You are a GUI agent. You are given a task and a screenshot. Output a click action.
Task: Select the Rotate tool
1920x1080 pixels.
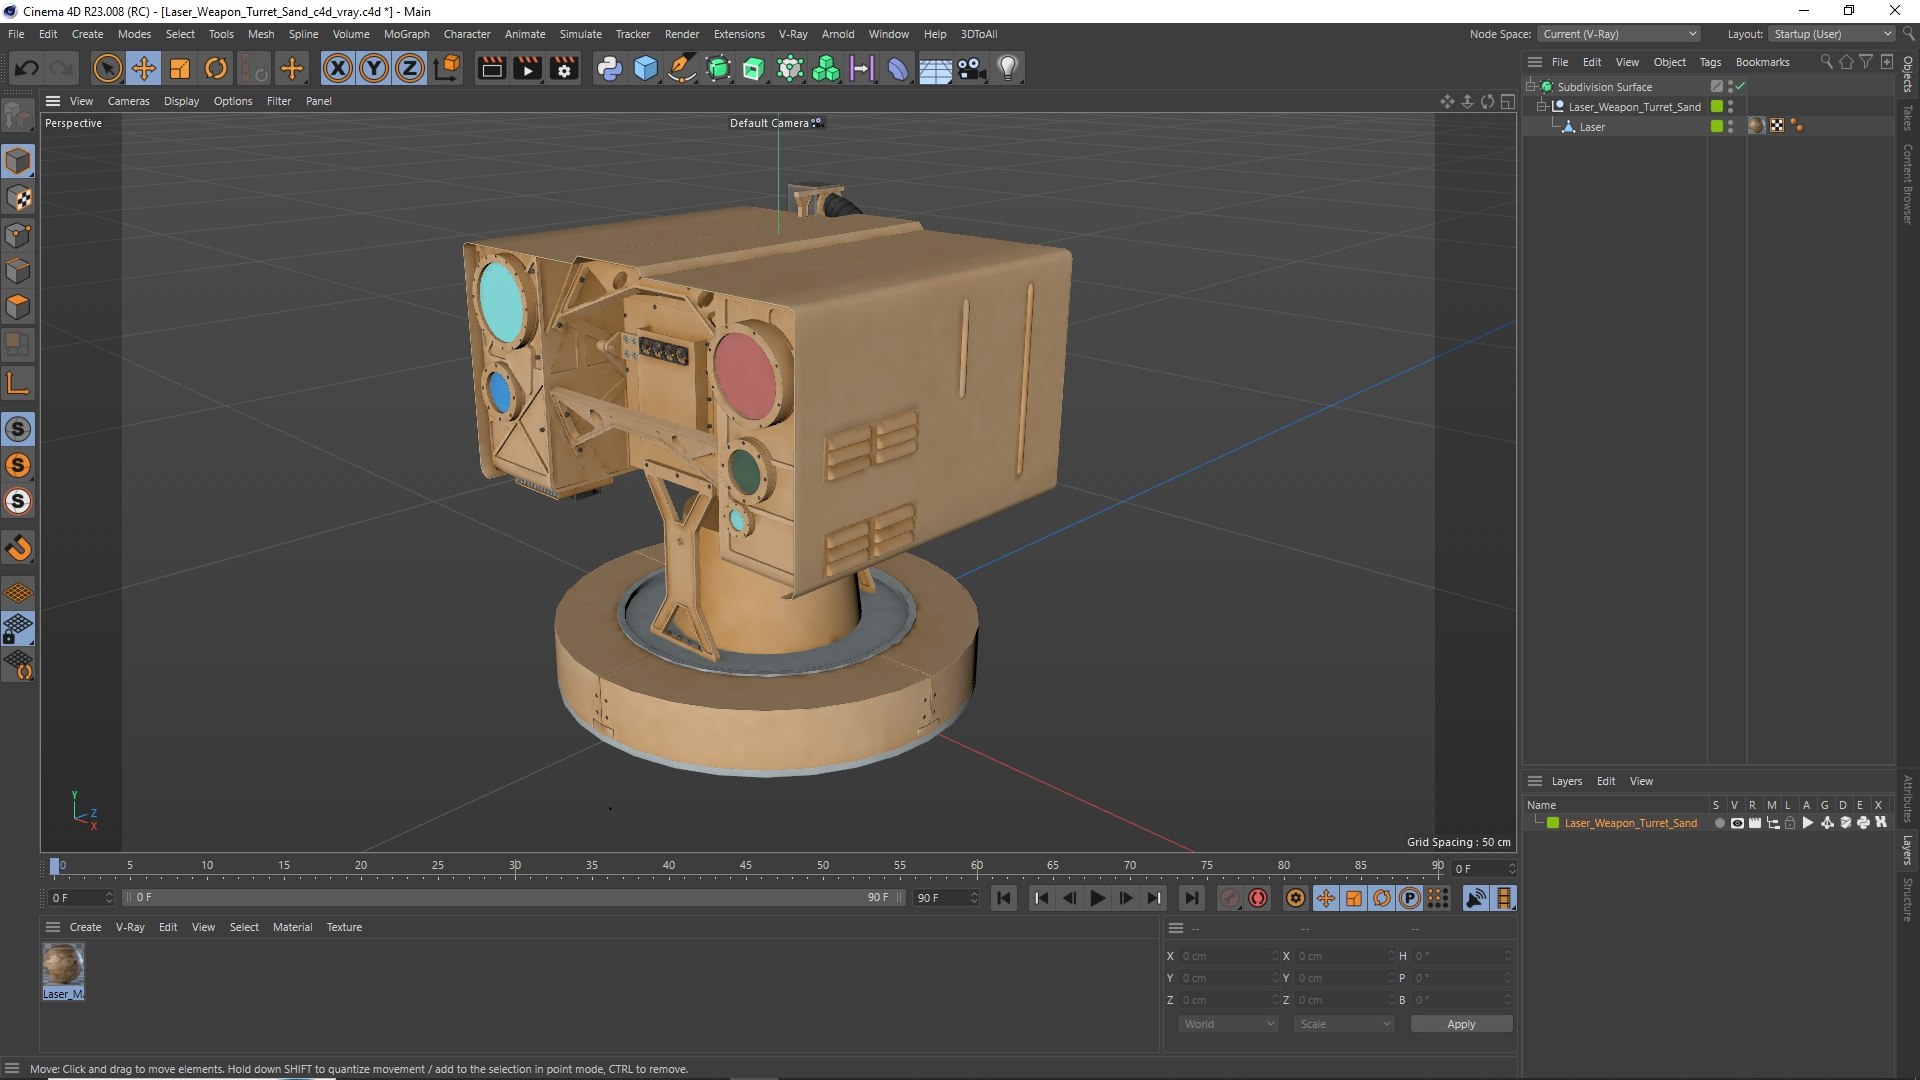click(216, 68)
